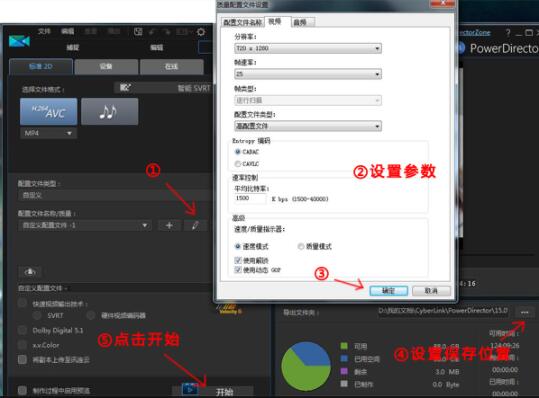The image size is (539, 398).
Task: Open the disabled frame type dropdown
Action: pyautogui.click(x=308, y=100)
